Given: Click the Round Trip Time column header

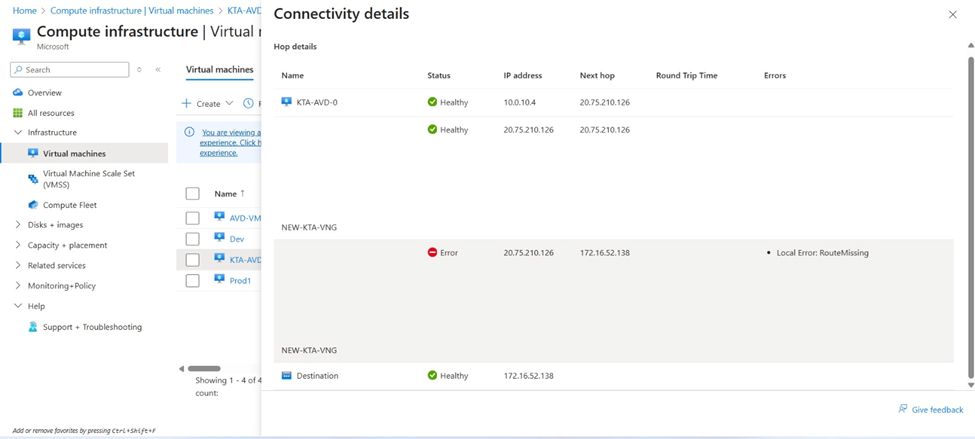Looking at the screenshot, I should (686, 75).
